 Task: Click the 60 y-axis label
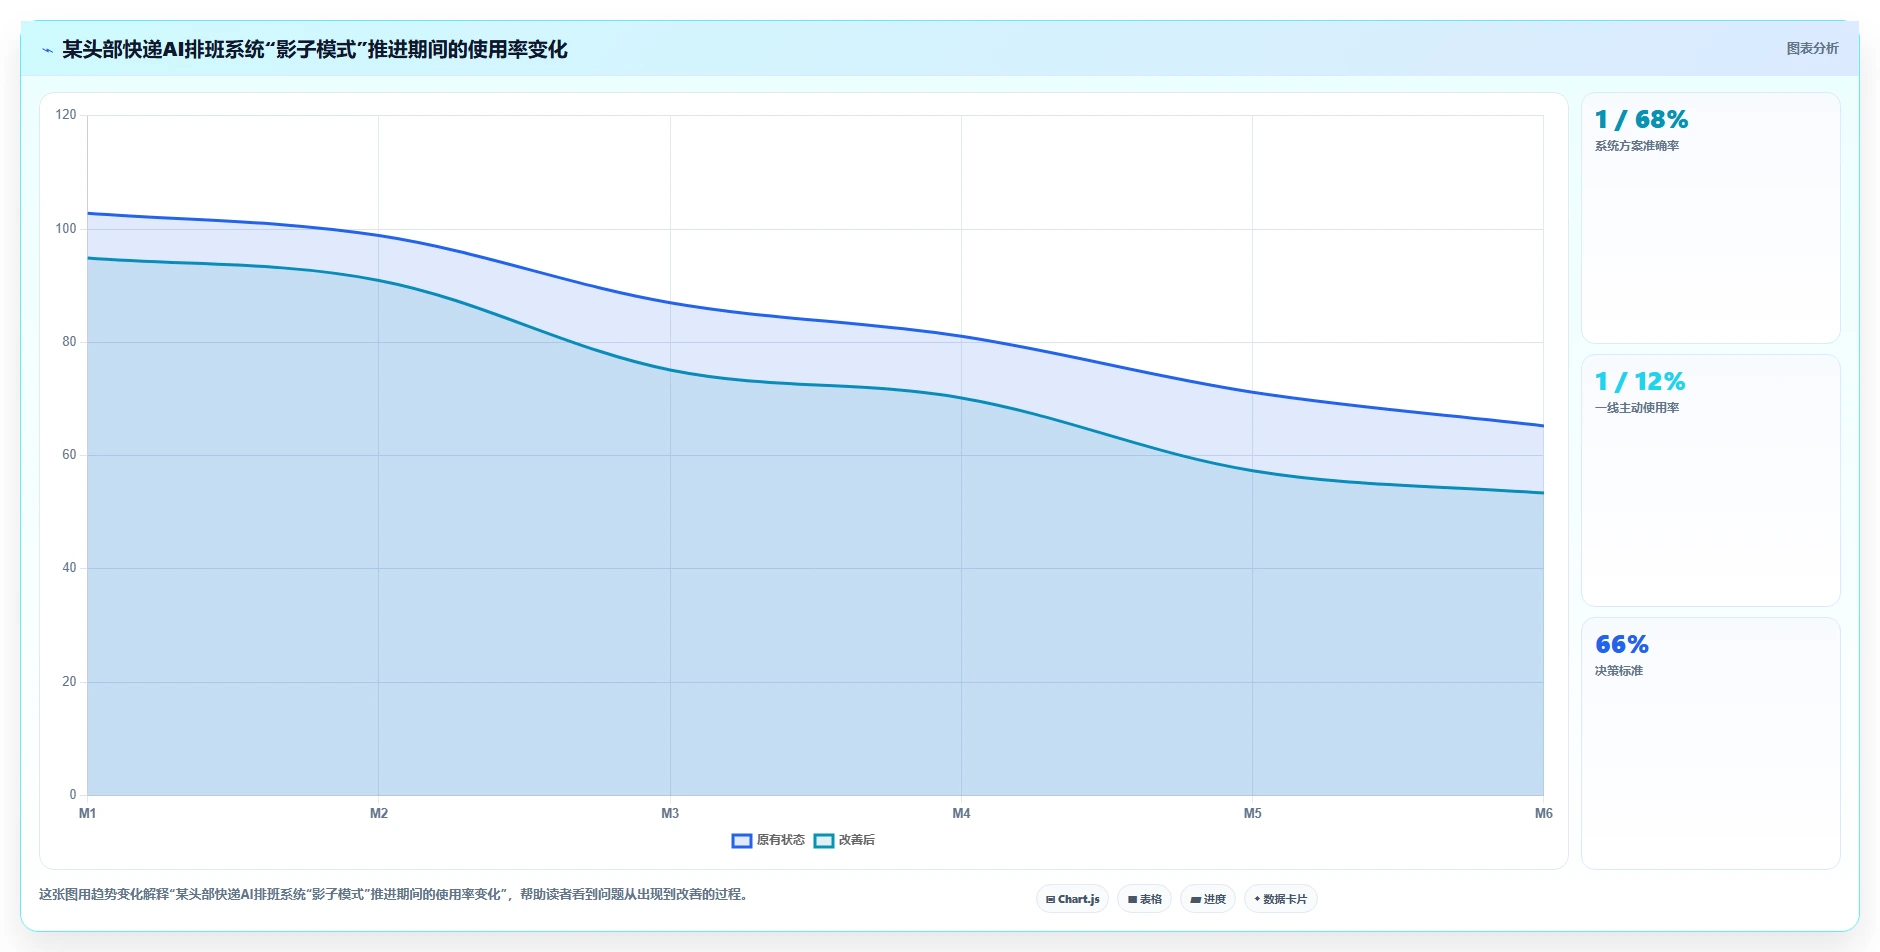[69, 455]
